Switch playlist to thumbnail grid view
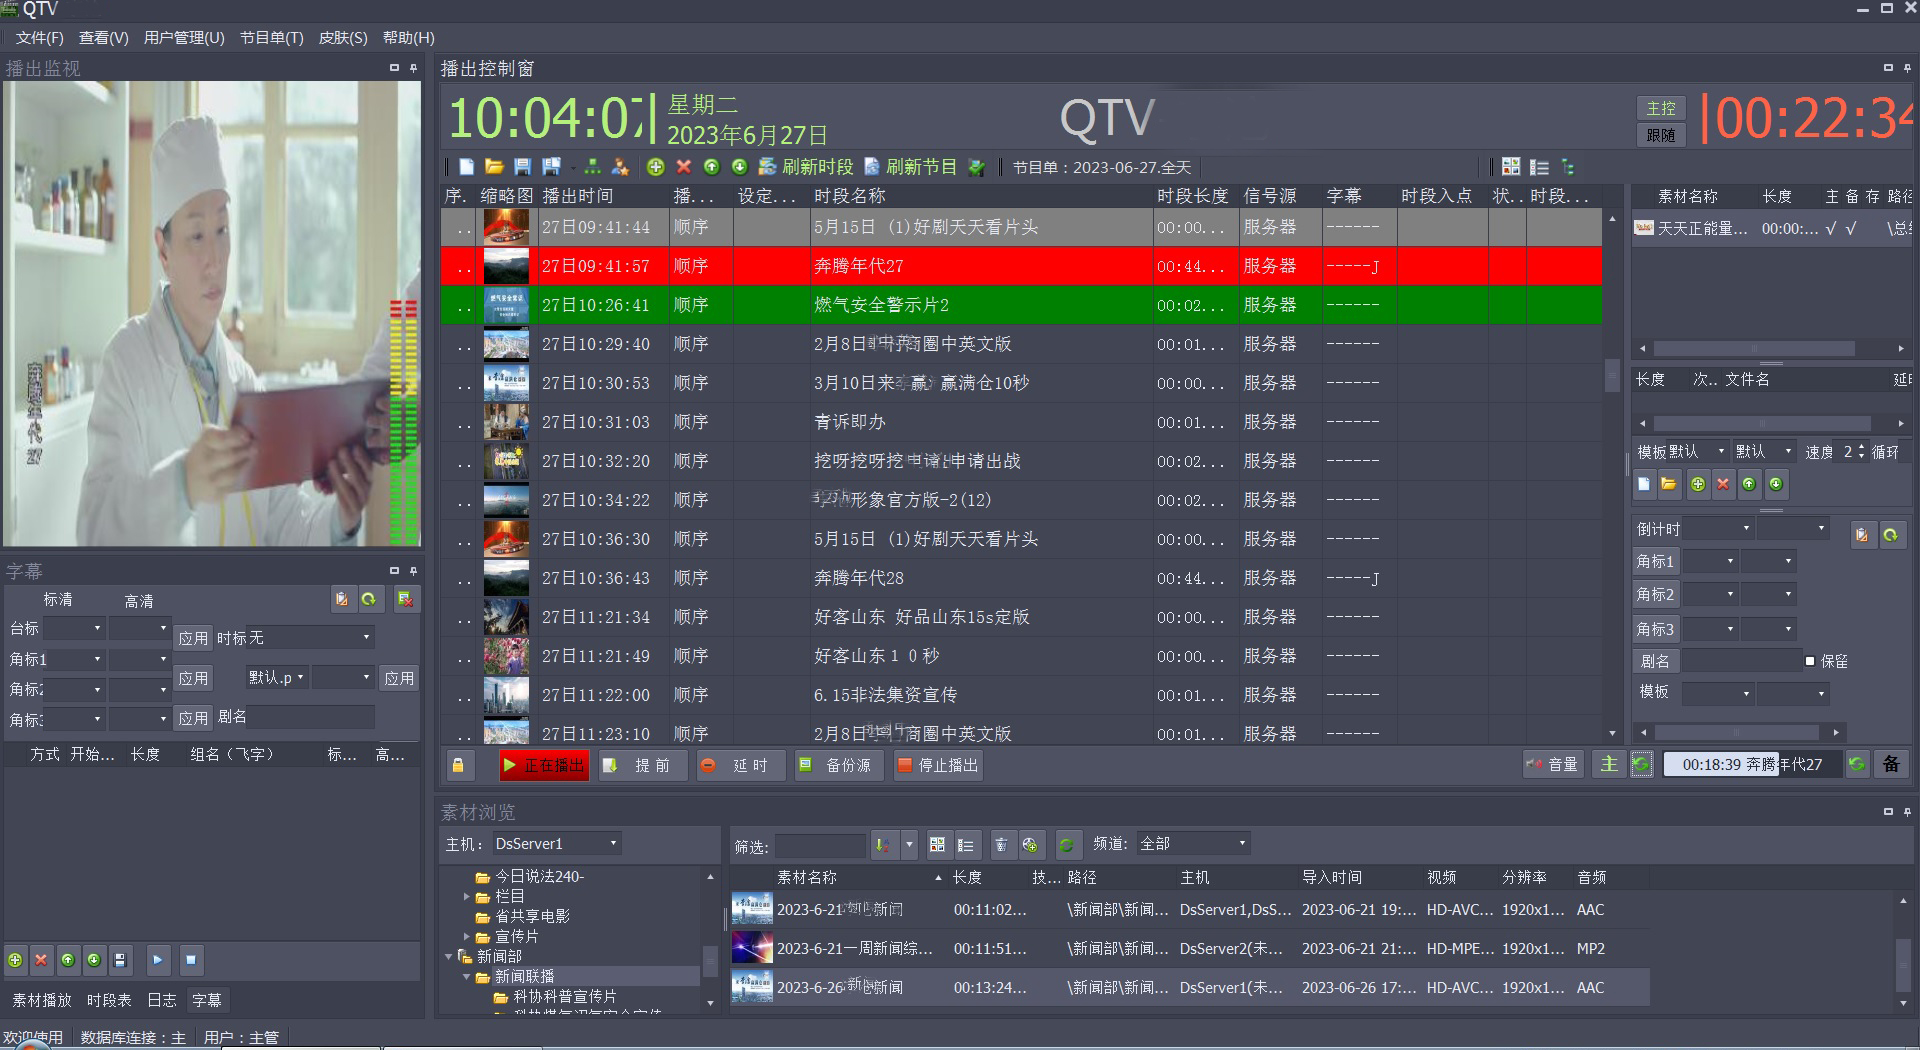The height and width of the screenshot is (1050, 1920). coord(1511,167)
